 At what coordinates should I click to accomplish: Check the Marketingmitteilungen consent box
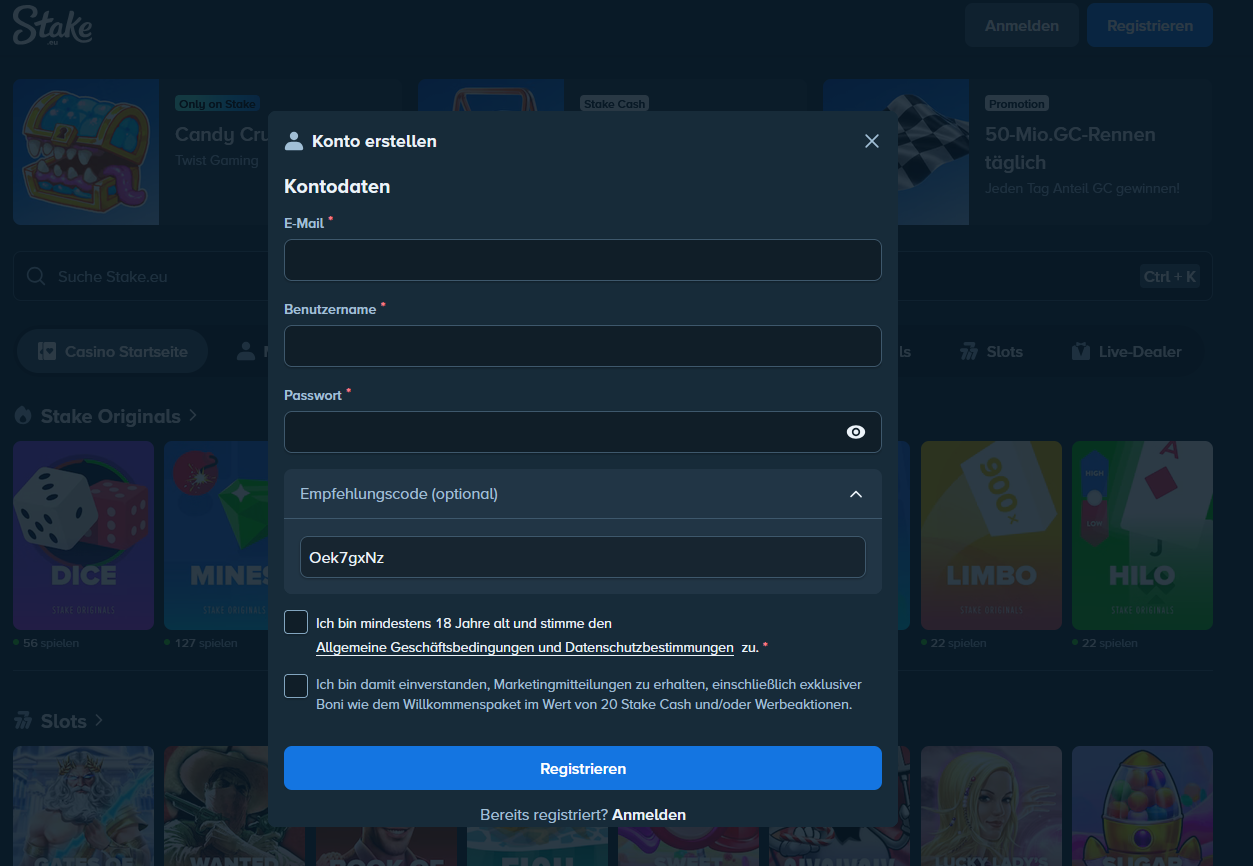296,686
